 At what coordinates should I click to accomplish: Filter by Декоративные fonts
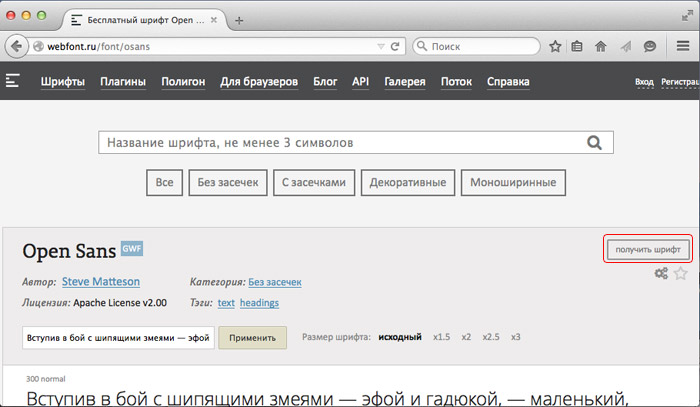[x=408, y=183]
